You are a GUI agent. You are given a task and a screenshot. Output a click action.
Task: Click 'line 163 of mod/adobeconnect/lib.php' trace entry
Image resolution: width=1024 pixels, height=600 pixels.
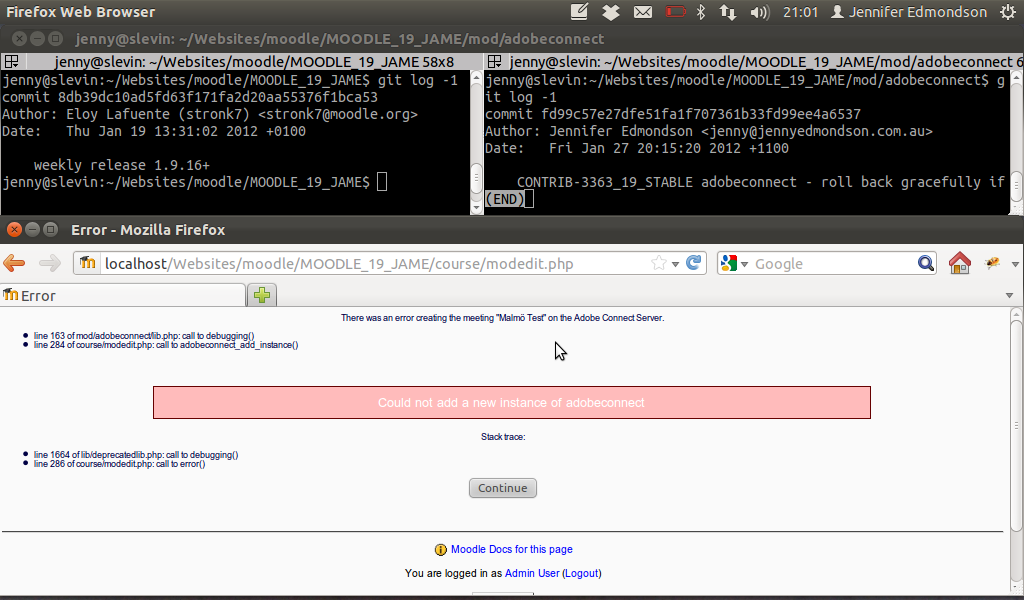click(x=144, y=336)
